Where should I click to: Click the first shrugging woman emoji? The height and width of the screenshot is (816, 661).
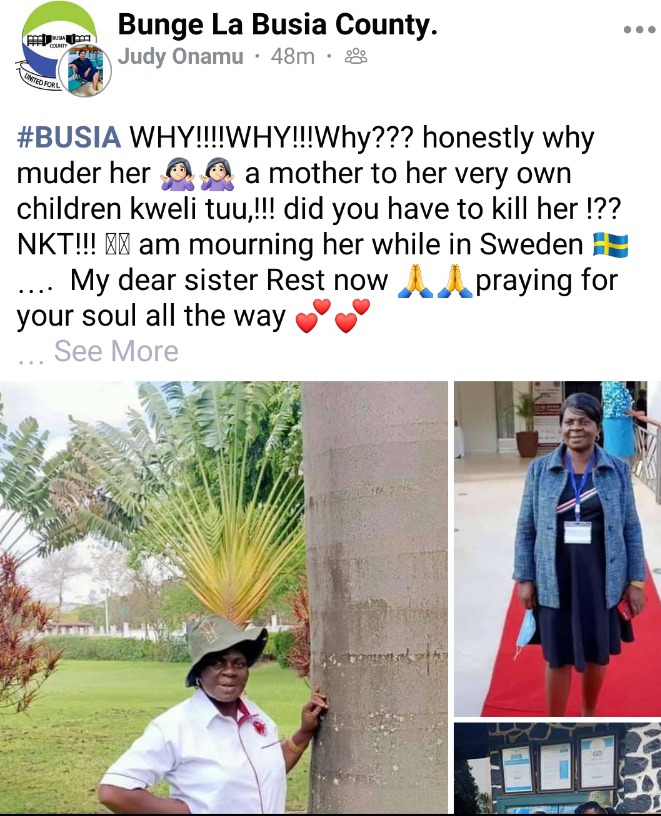pyautogui.click(x=178, y=174)
